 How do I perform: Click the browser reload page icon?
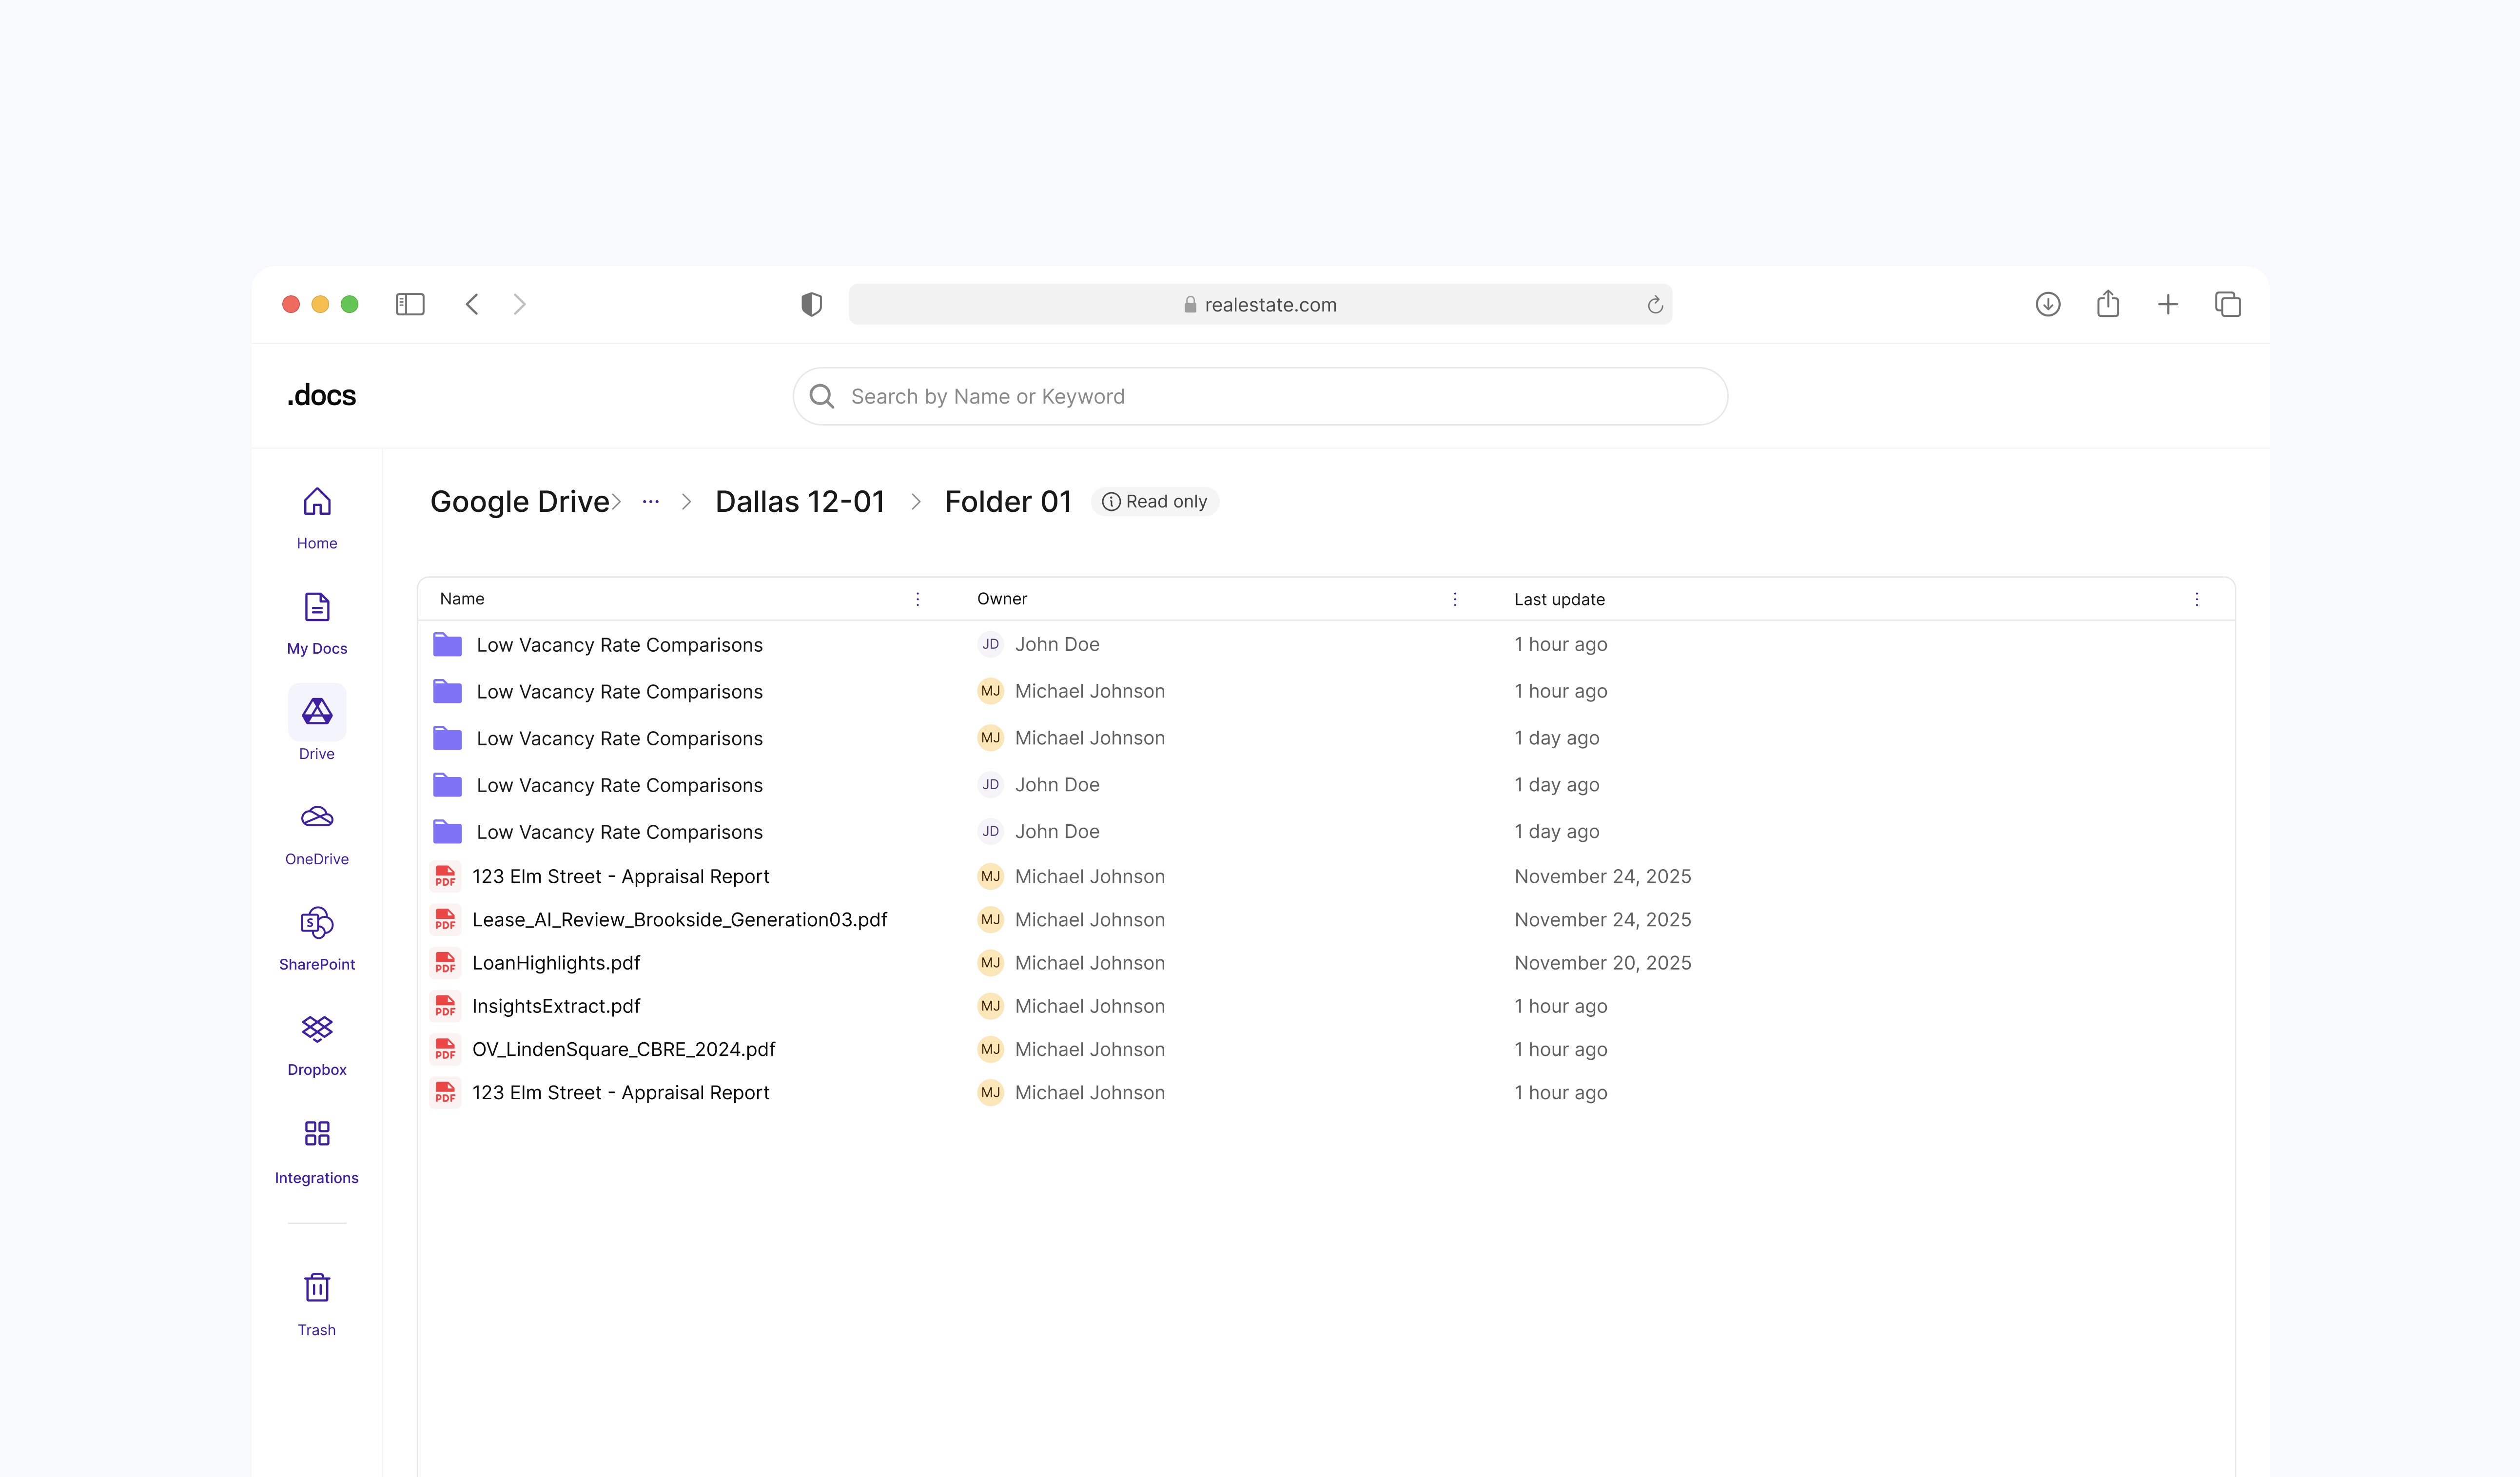click(x=1654, y=305)
